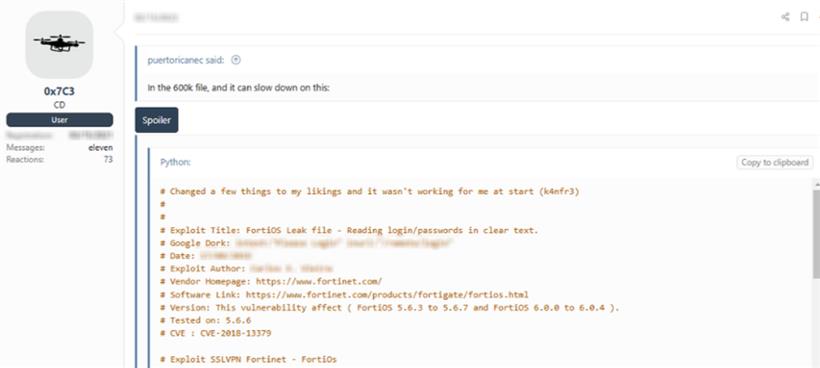Select the User role badge
Image resolution: width=820 pixels, height=368 pixels.
click(x=60, y=120)
